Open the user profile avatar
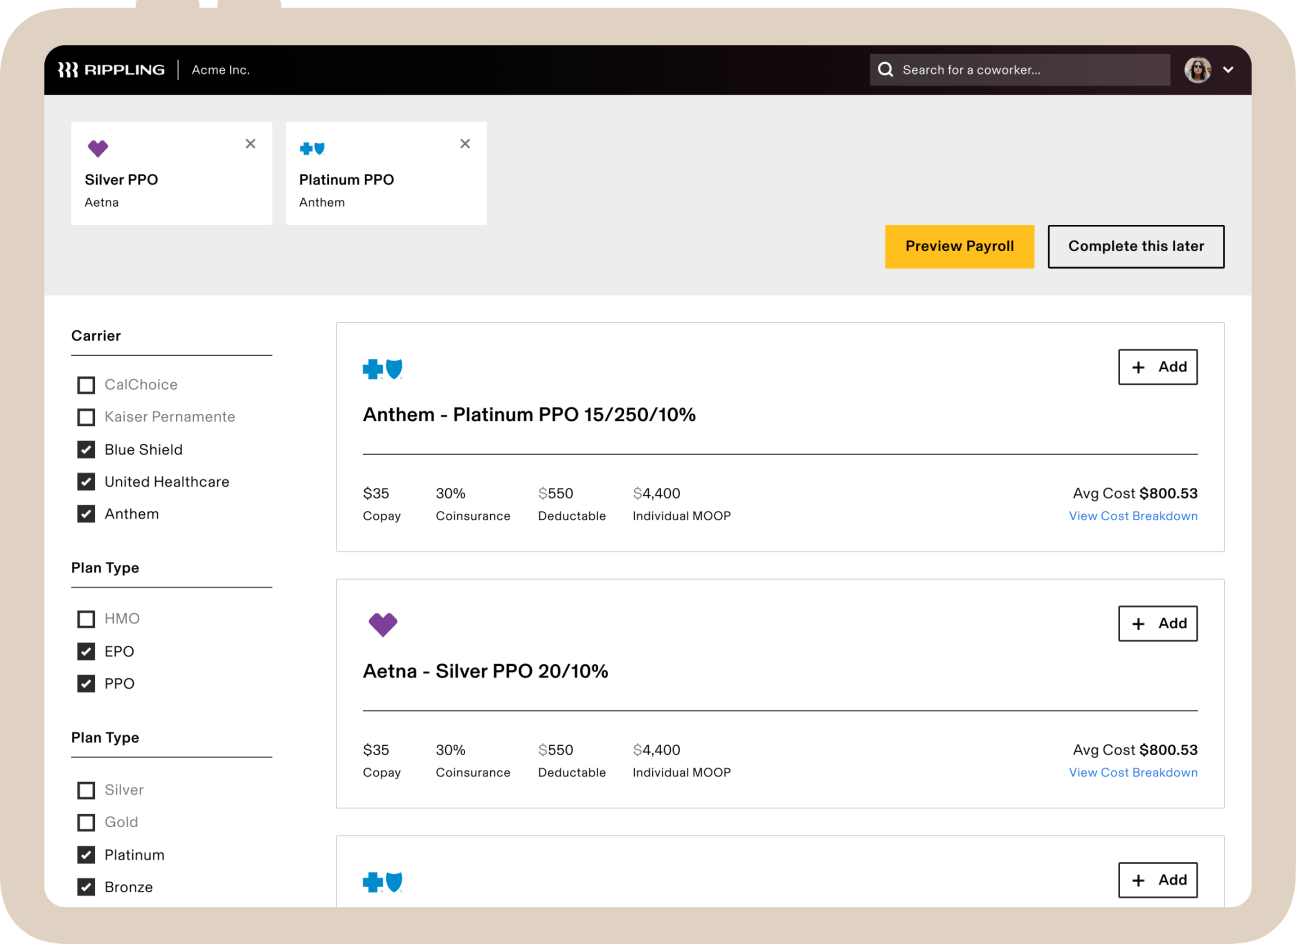This screenshot has height=944, width=1296. pyautogui.click(x=1197, y=70)
